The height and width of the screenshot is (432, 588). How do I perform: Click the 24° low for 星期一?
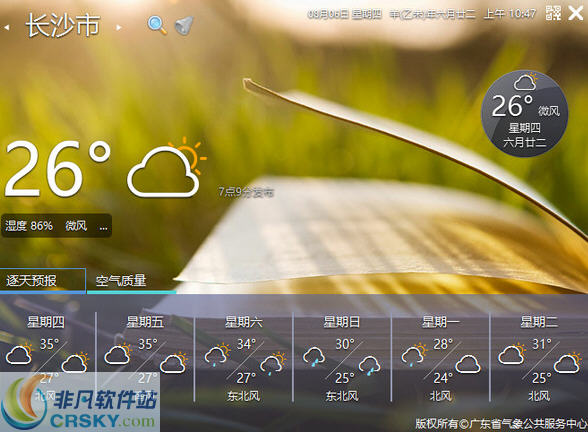point(443,378)
